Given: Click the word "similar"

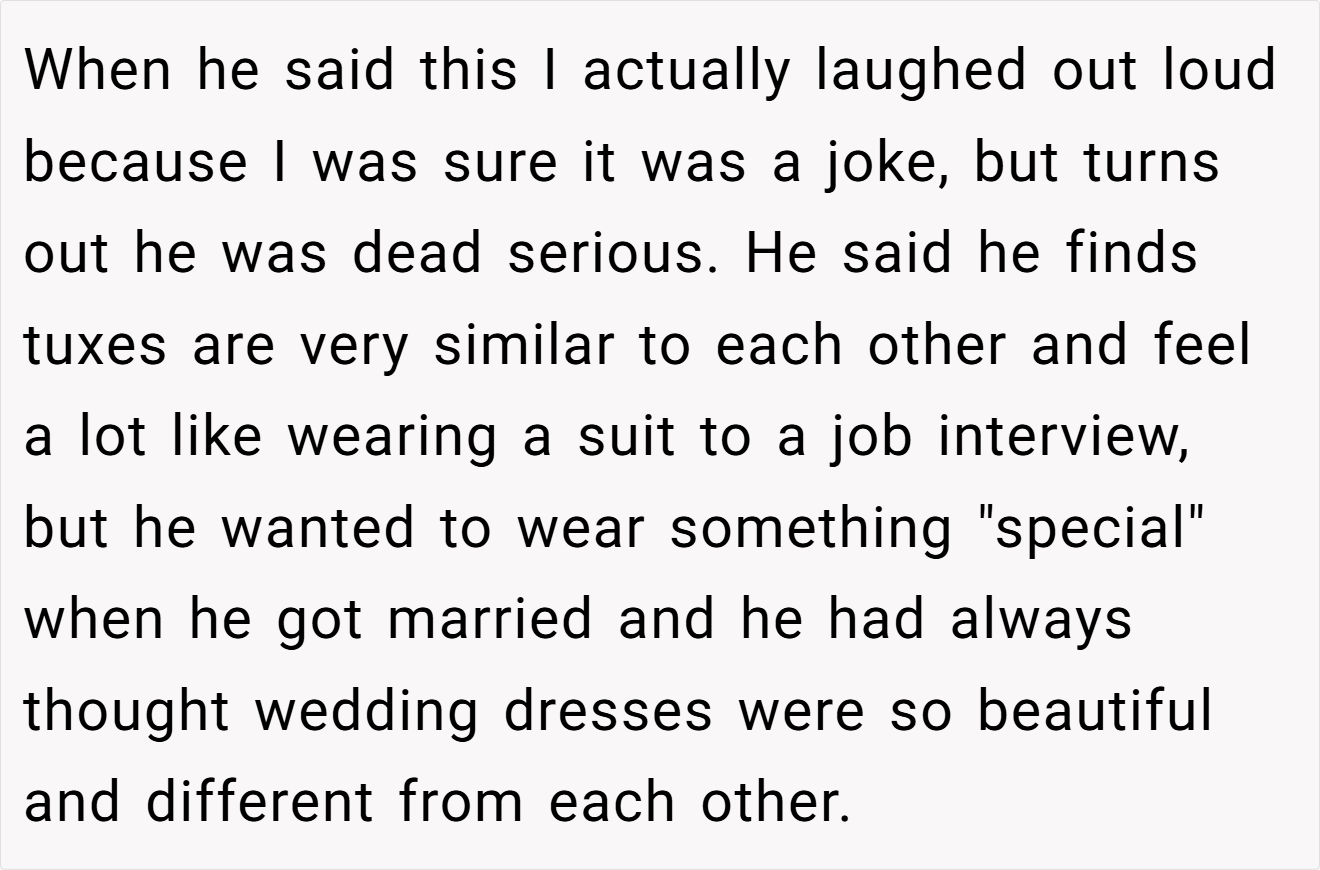Looking at the screenshot, I should 524,345.
